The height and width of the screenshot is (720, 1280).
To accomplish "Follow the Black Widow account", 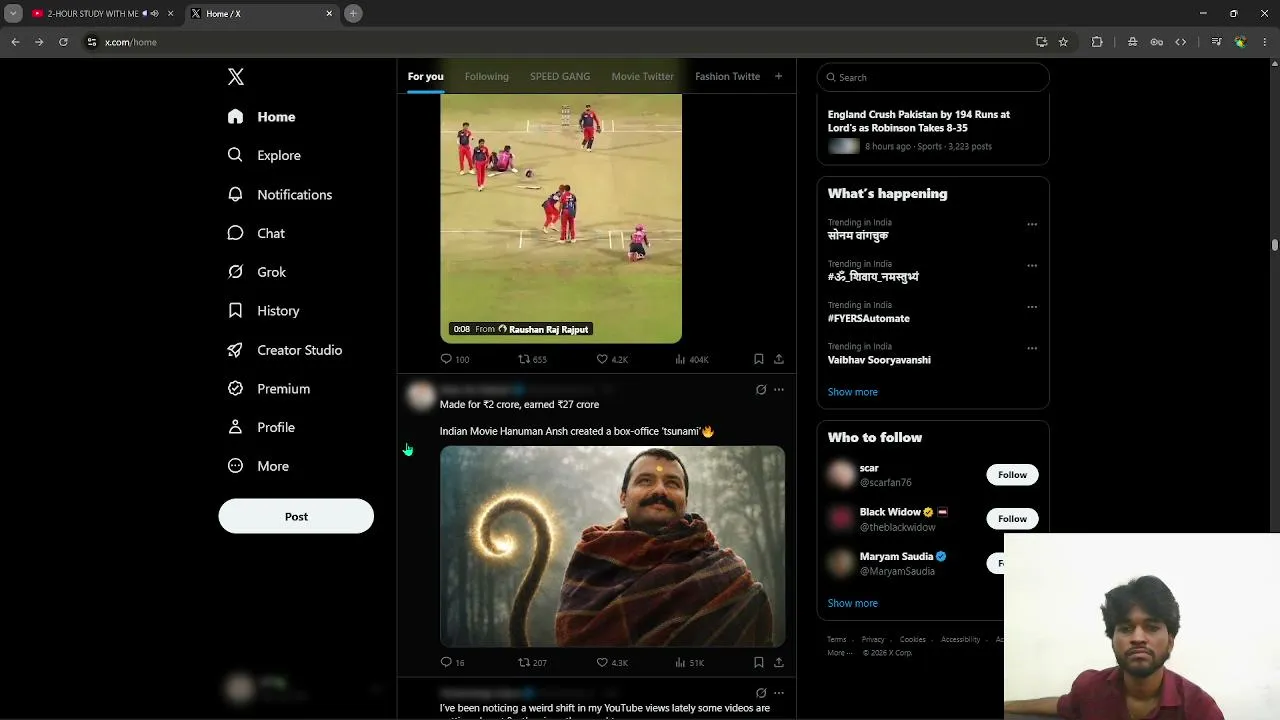I will (1012, 519).
